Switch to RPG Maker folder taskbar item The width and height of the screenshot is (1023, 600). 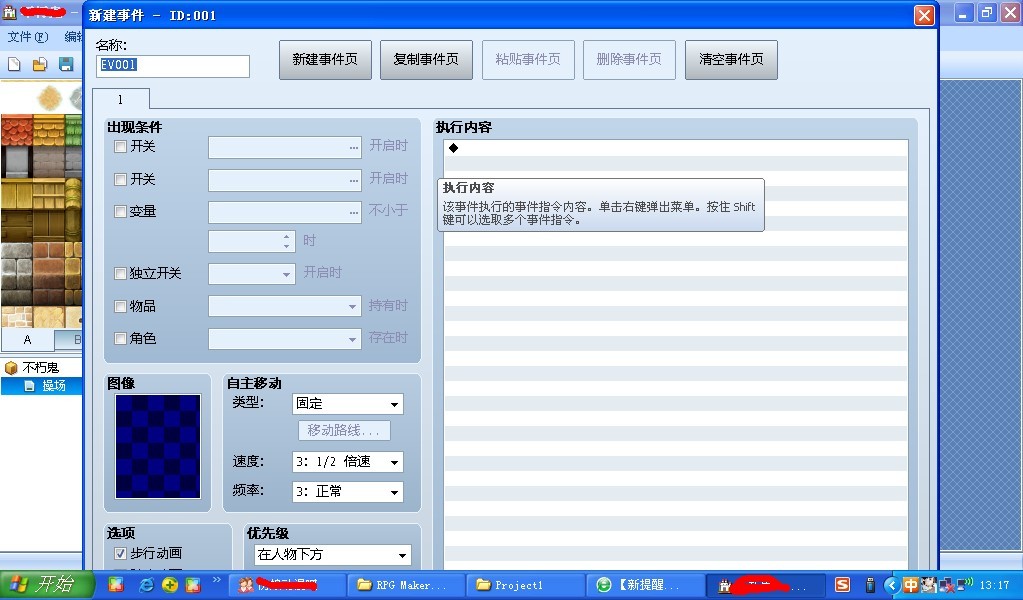(407, 585)
